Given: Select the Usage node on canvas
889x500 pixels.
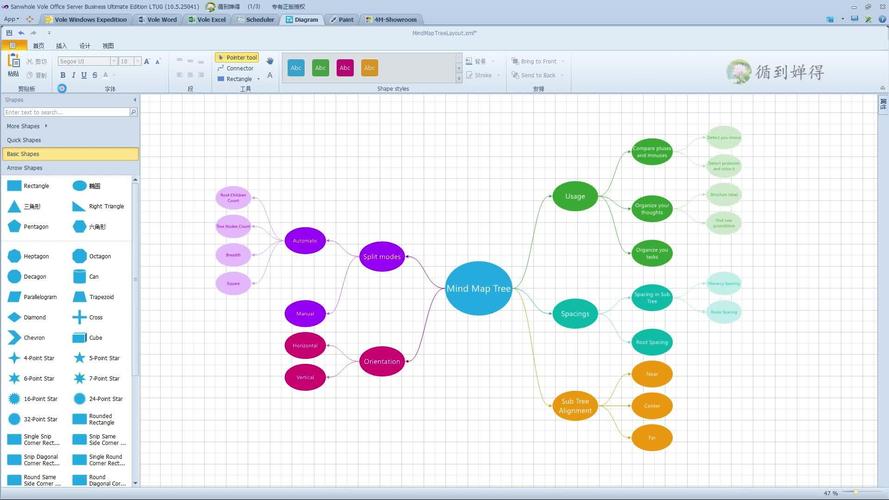Looking at the screenshot, I should coord(575,196).
